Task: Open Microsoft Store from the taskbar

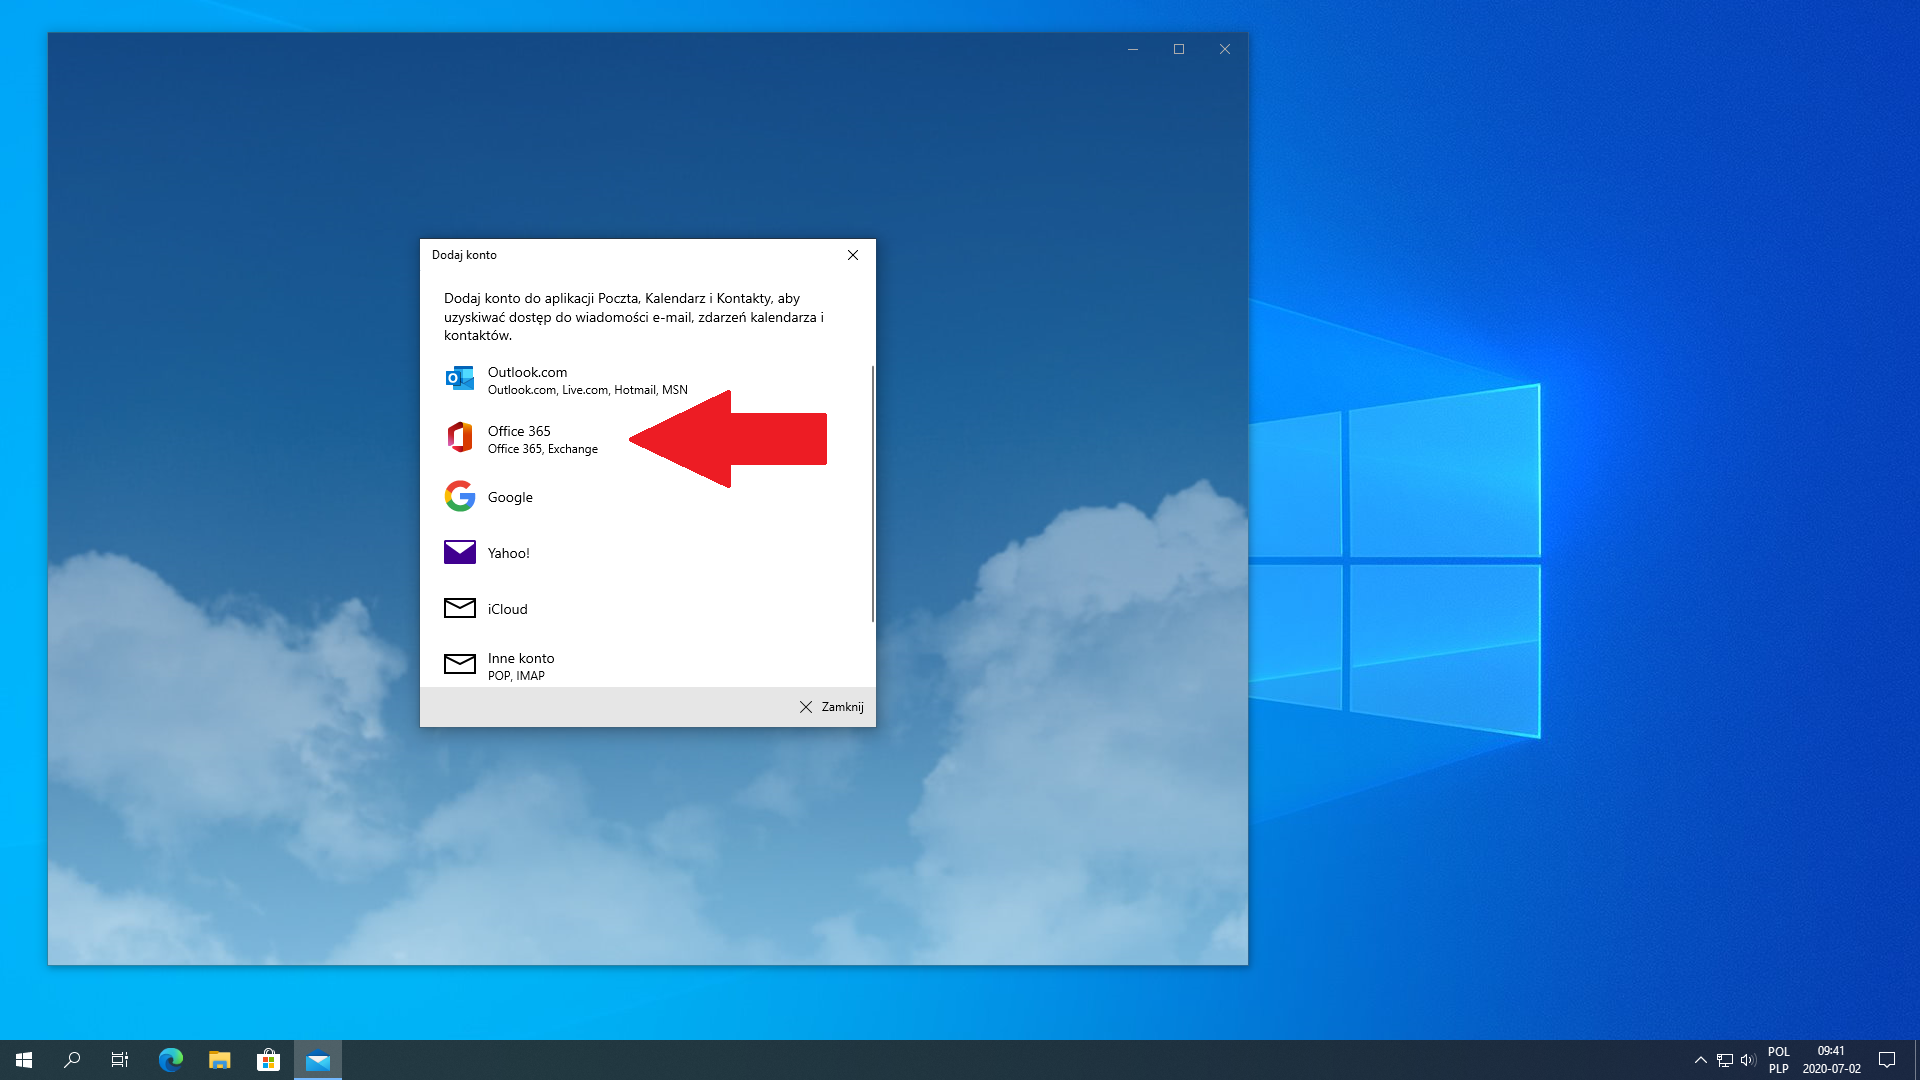Action: 268,1060
